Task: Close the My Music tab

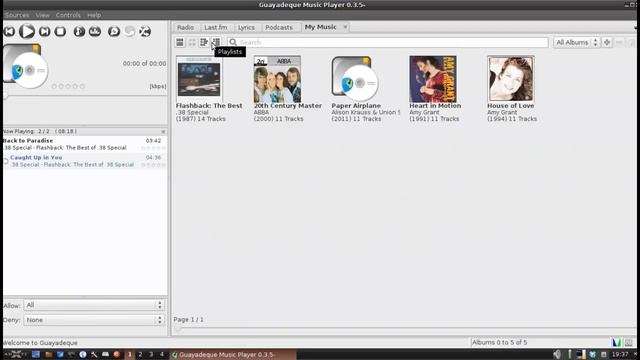Action: click(x=345, y=27)
